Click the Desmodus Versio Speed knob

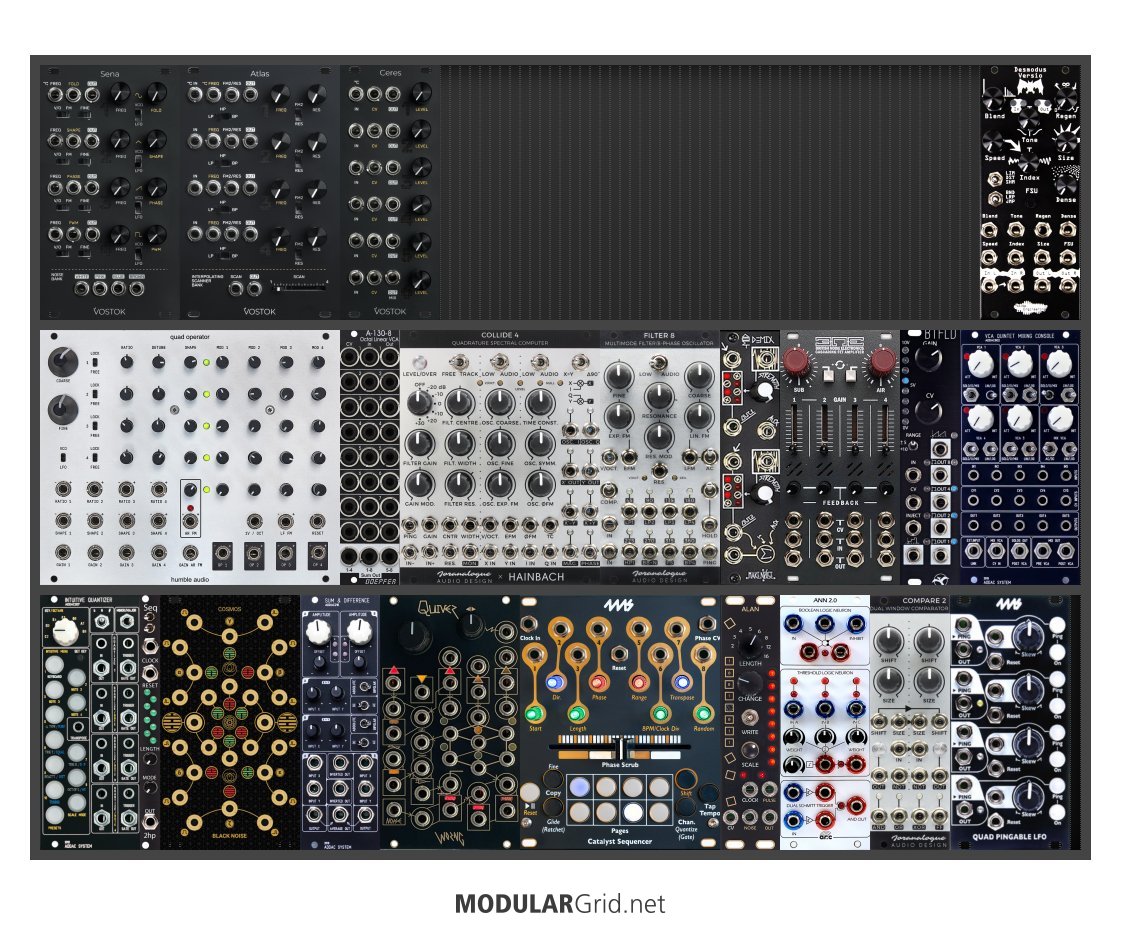[x=992, y=140]
